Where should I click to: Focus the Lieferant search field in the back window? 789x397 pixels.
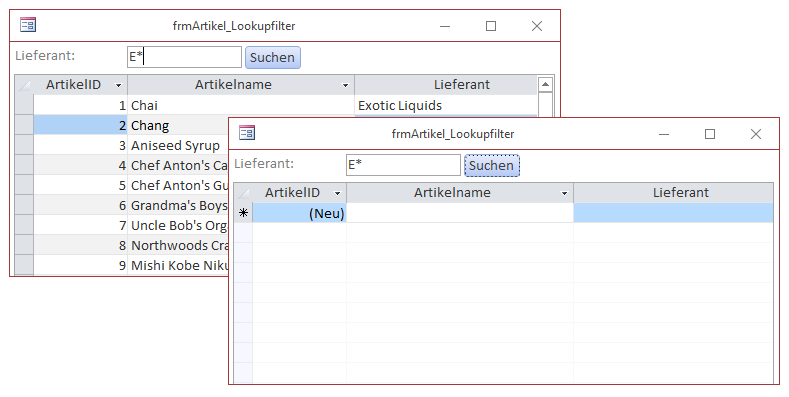click(x=184, y=57)
